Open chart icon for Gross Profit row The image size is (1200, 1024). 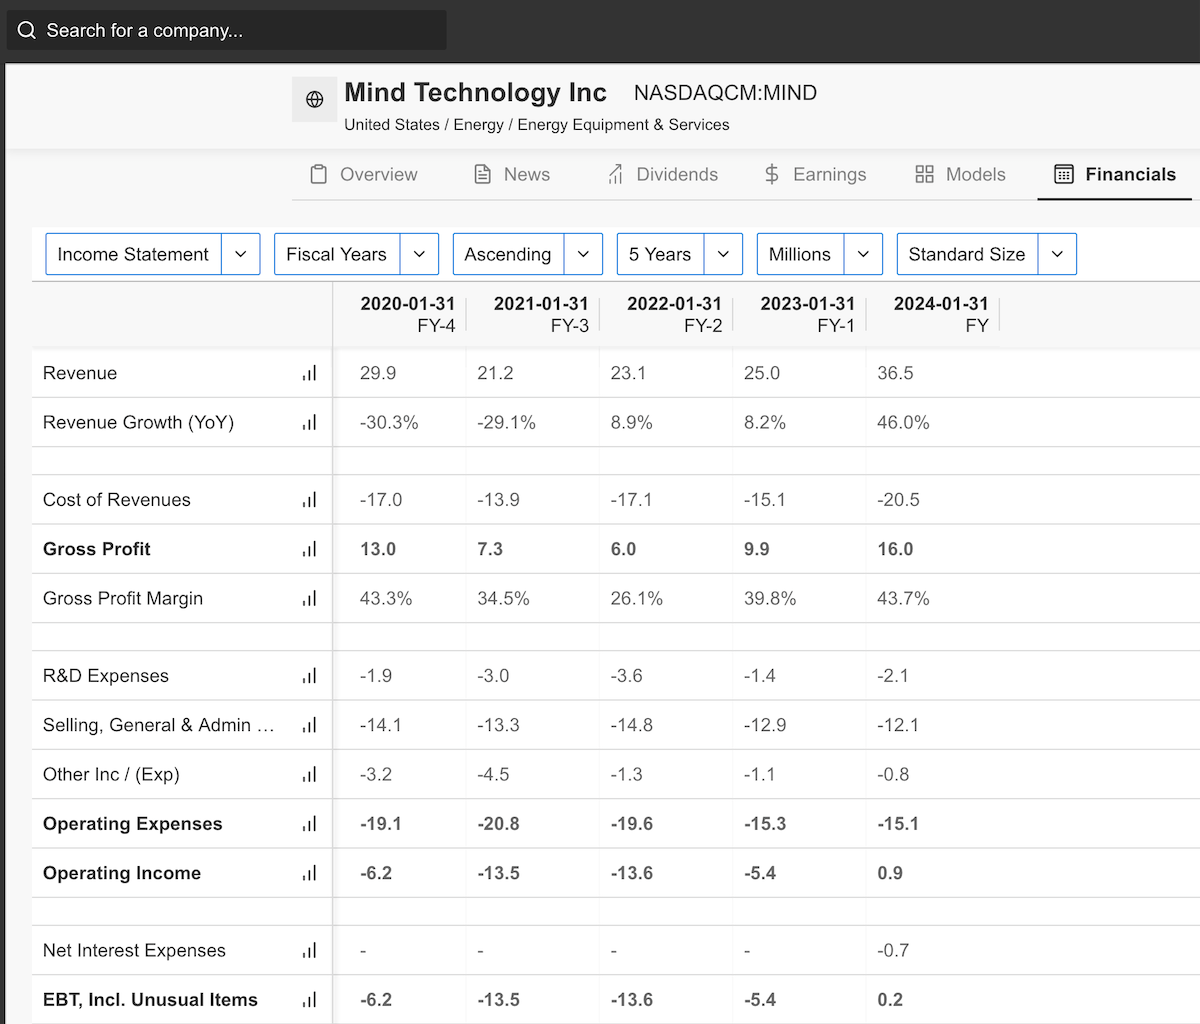[x=309, y=549]
